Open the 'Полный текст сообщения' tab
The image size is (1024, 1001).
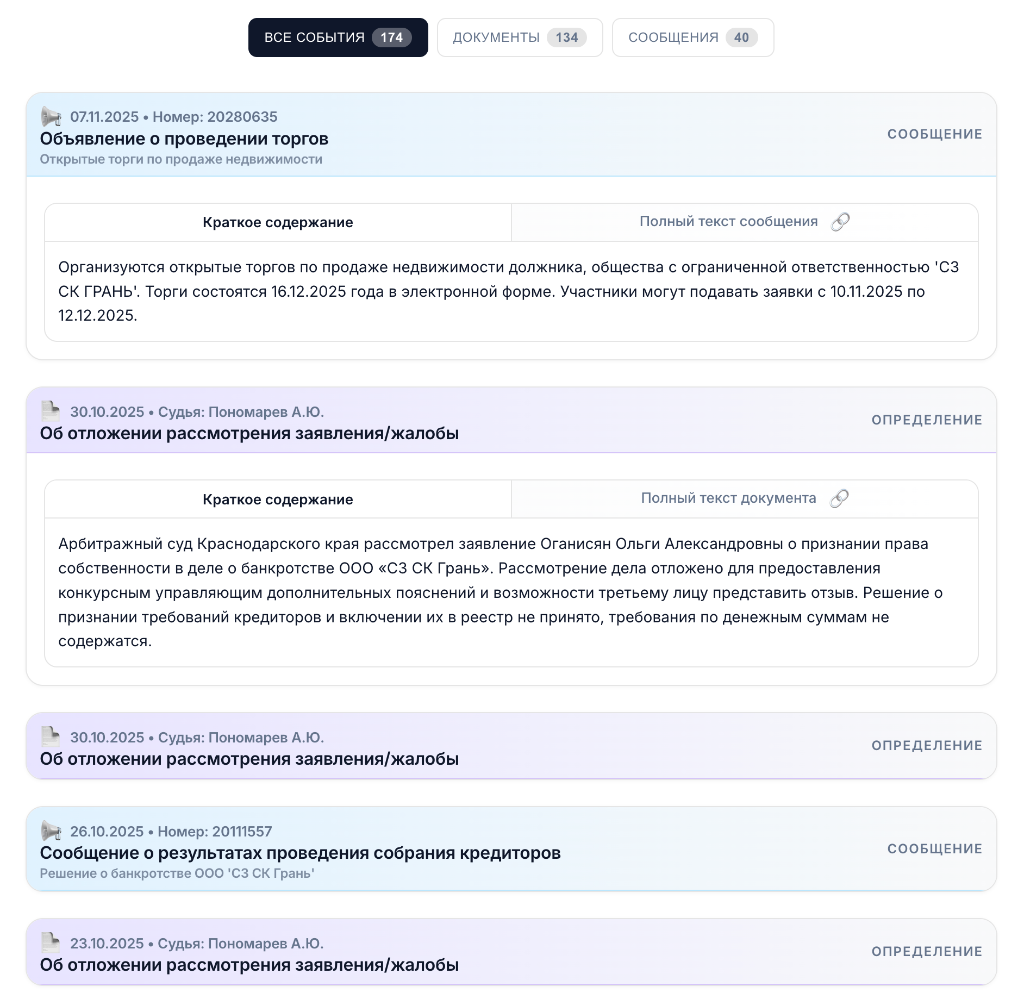tap(729, 221)
